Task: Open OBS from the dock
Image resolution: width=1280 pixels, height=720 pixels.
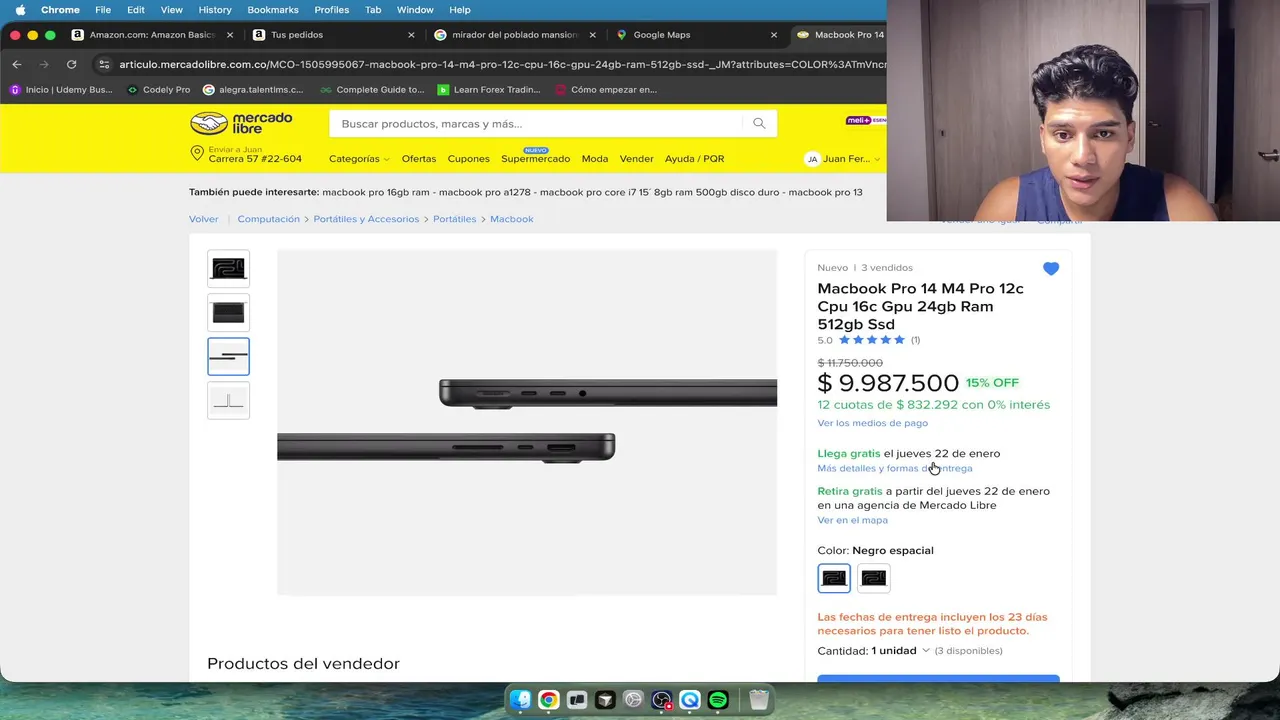Action: [661, 700]
